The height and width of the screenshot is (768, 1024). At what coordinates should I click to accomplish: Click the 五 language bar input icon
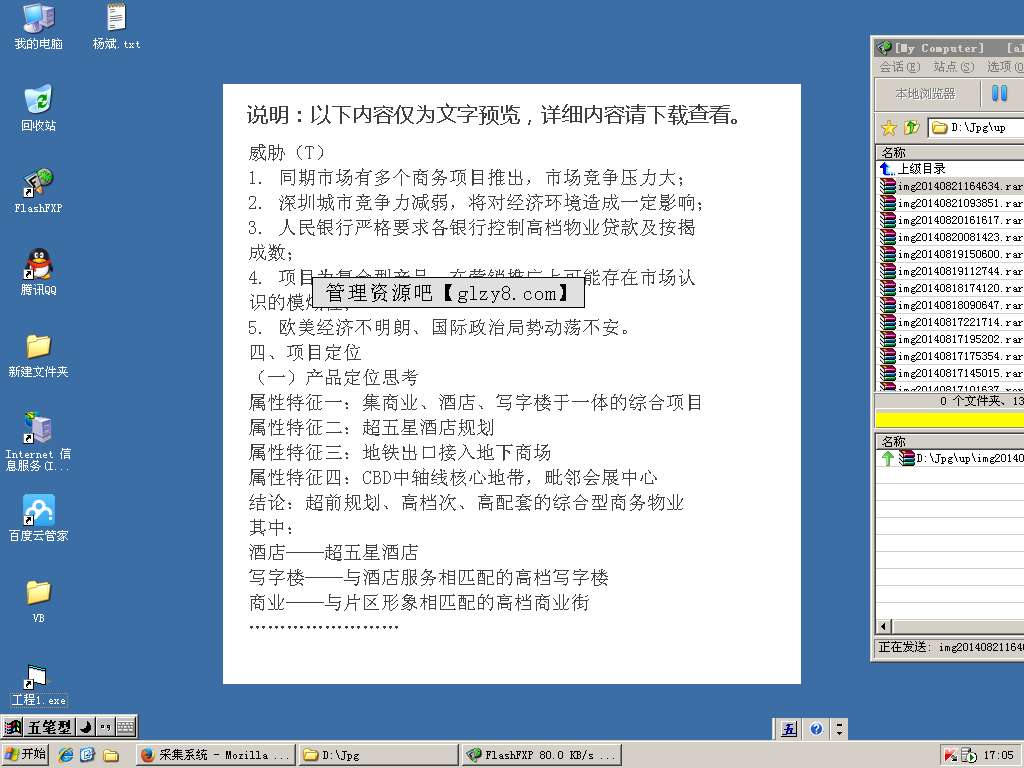(x=790, y=728)
